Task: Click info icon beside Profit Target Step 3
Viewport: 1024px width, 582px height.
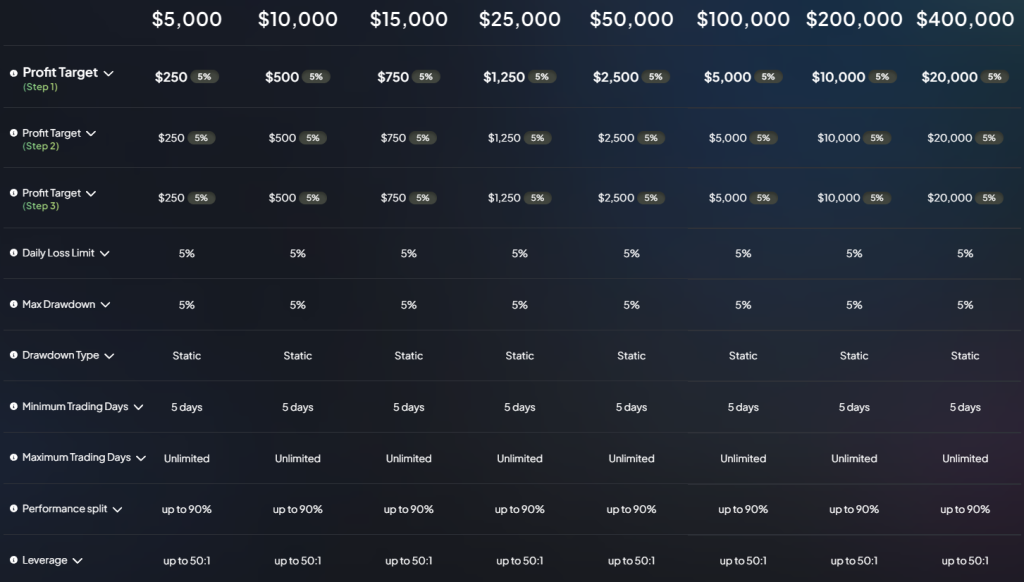Action: pyautogui.click(x=14, y=193)
